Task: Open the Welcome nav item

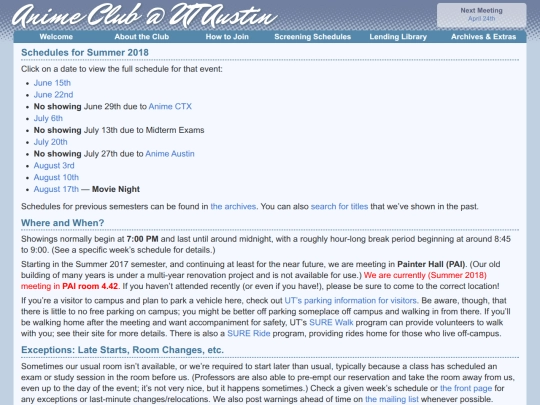Action: pyautogui.click(x=56, y=37)
